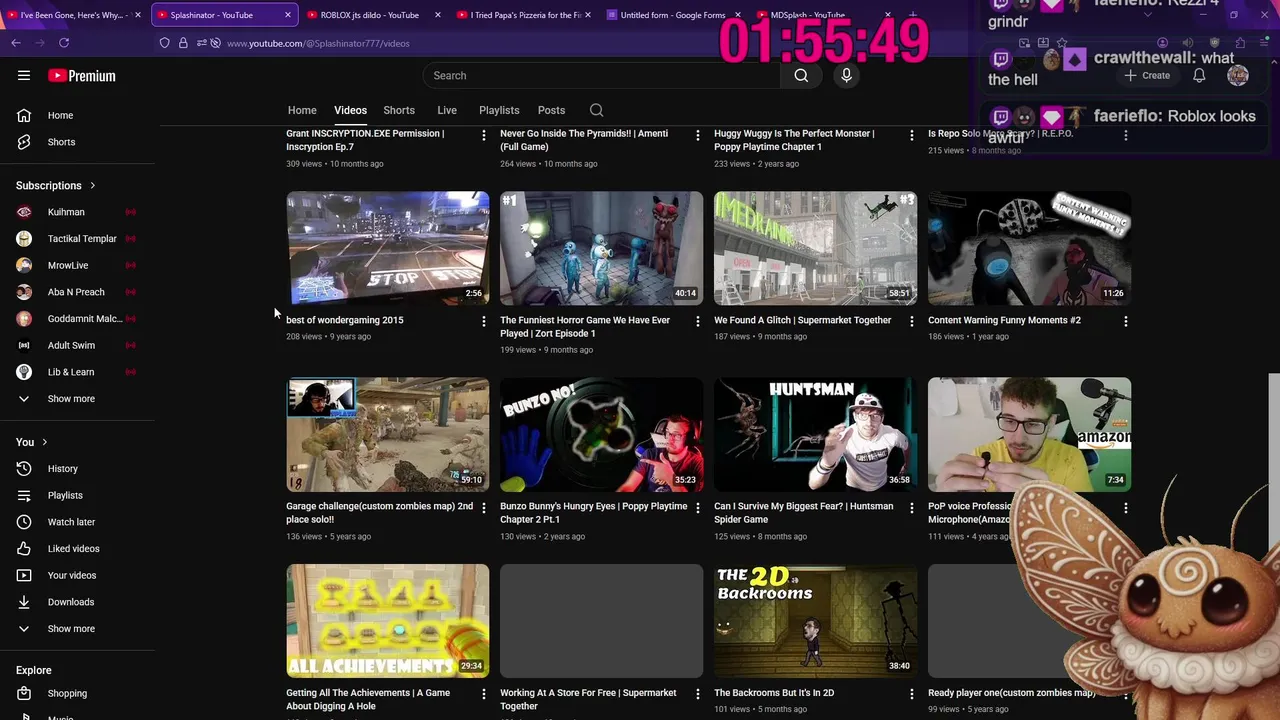
Task: Open options menu for Content Warning Funny Moments #2
Action: click(1126, 321)
